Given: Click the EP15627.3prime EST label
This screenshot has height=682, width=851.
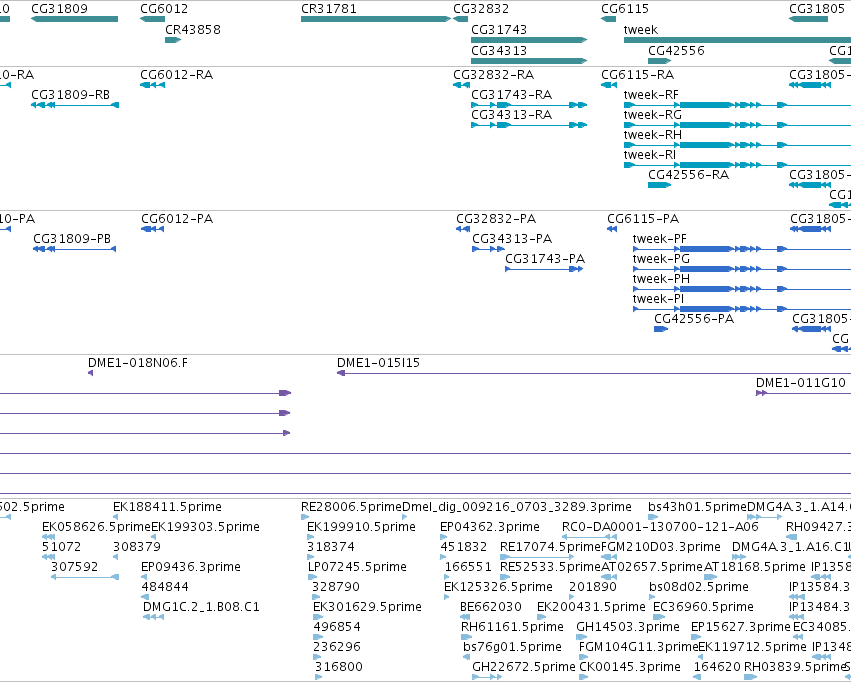Looking at the screenshot, I should (741, 627).
